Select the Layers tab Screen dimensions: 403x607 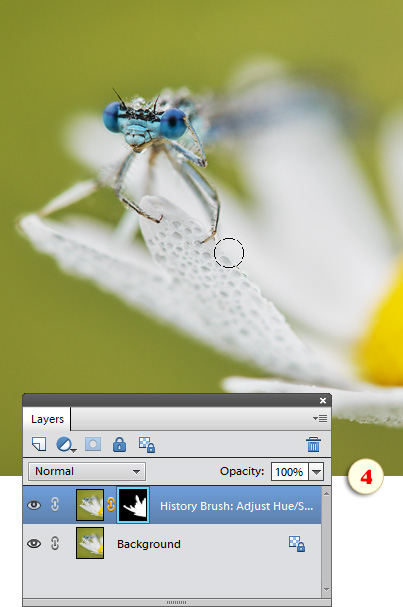pos(47,419)
